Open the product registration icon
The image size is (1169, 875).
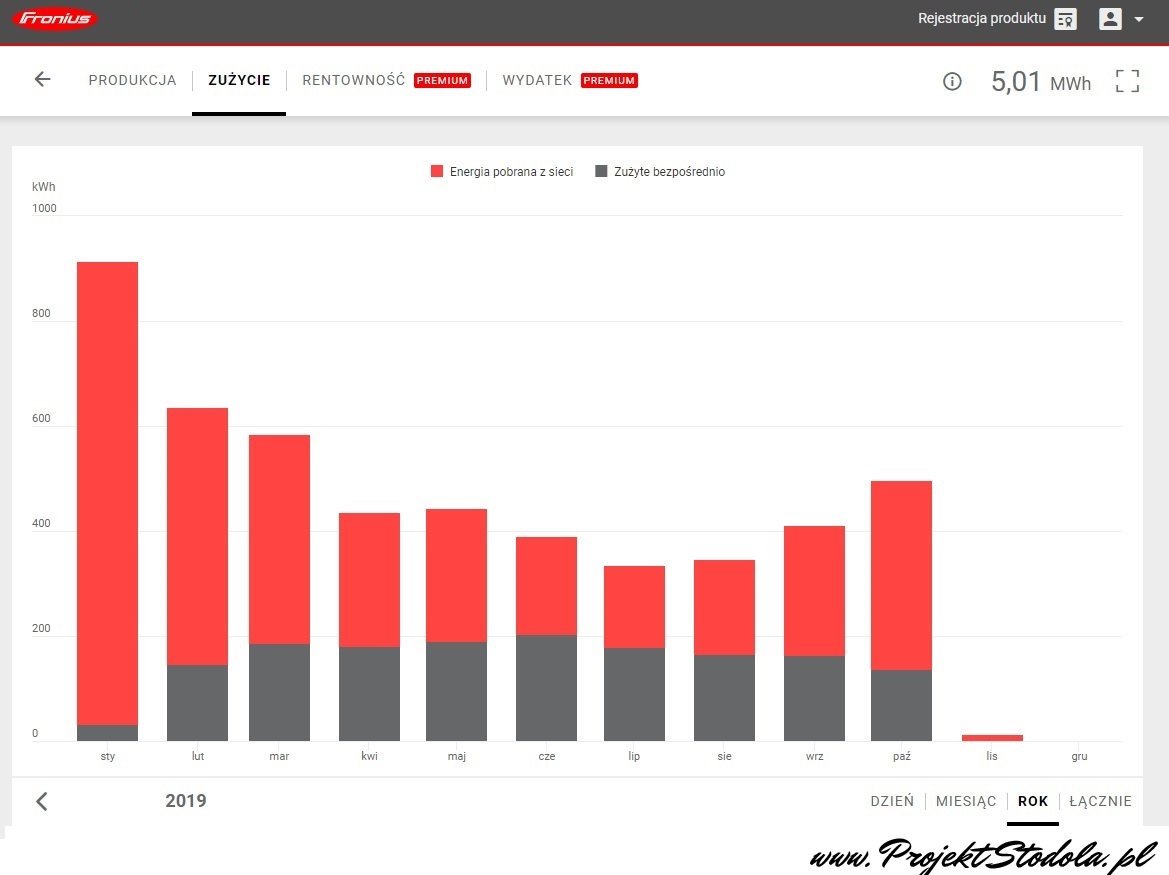pos(1065,19)
